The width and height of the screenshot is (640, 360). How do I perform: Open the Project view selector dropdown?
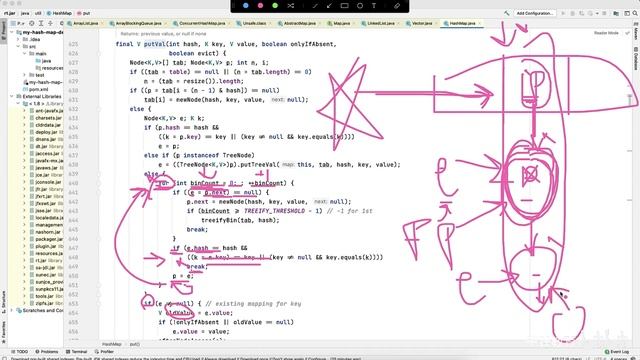18,23
